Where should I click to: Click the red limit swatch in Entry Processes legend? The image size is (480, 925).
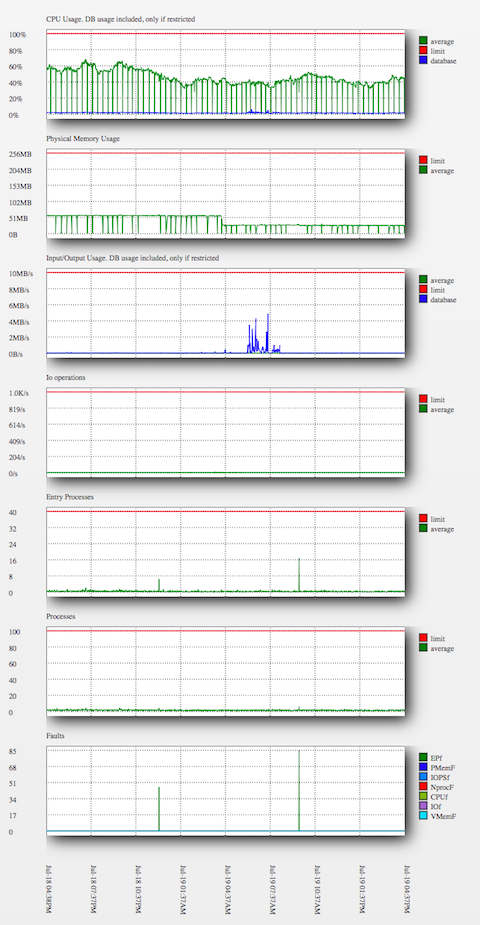[x=423, y=519]
